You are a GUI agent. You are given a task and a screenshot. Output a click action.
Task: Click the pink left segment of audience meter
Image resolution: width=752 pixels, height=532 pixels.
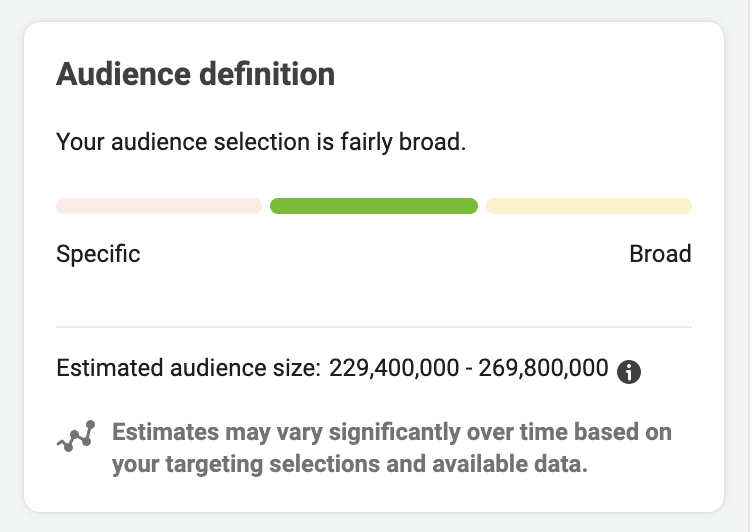[x=159, y=206]
